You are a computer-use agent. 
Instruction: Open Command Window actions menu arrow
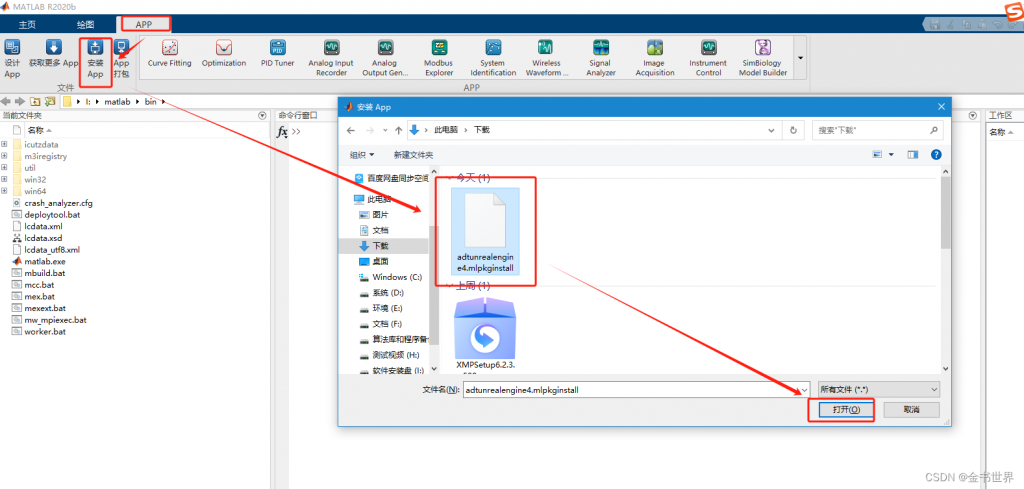[973, 116]
